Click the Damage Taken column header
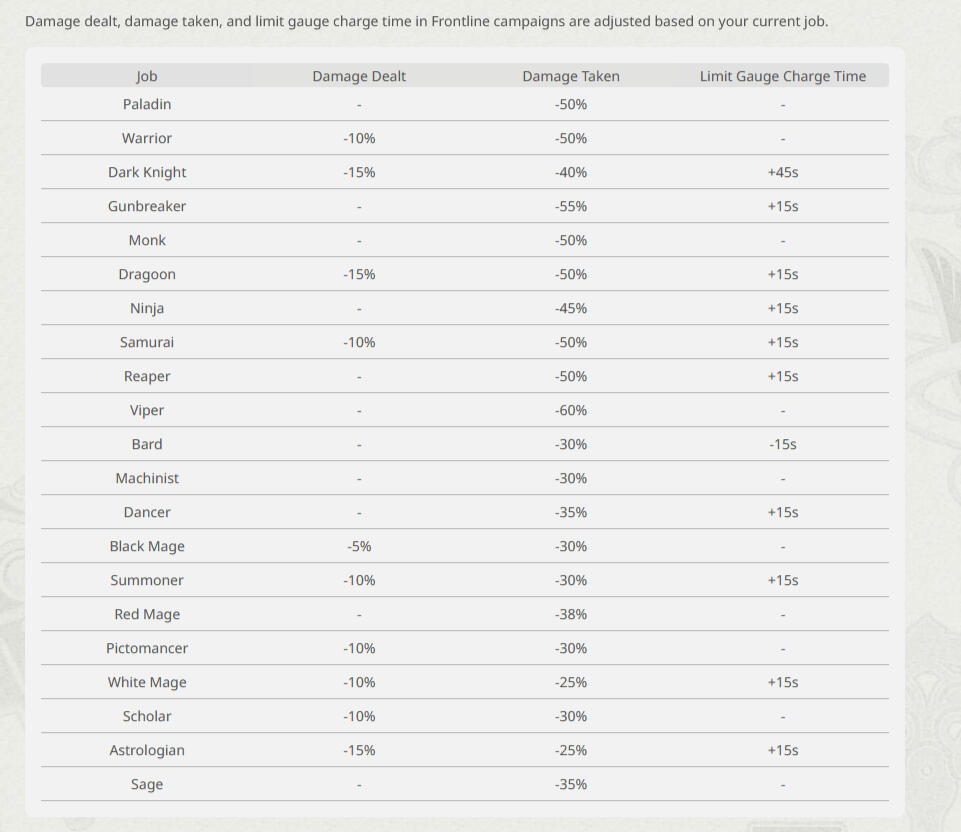The height and width of the screenshot is (832, 961). 571,76
